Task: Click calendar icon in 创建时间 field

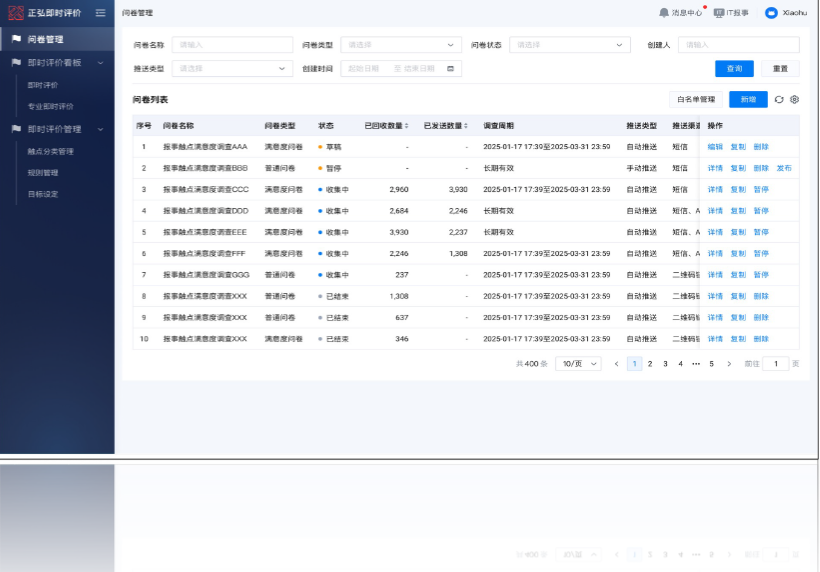Action: coord(450,69)
